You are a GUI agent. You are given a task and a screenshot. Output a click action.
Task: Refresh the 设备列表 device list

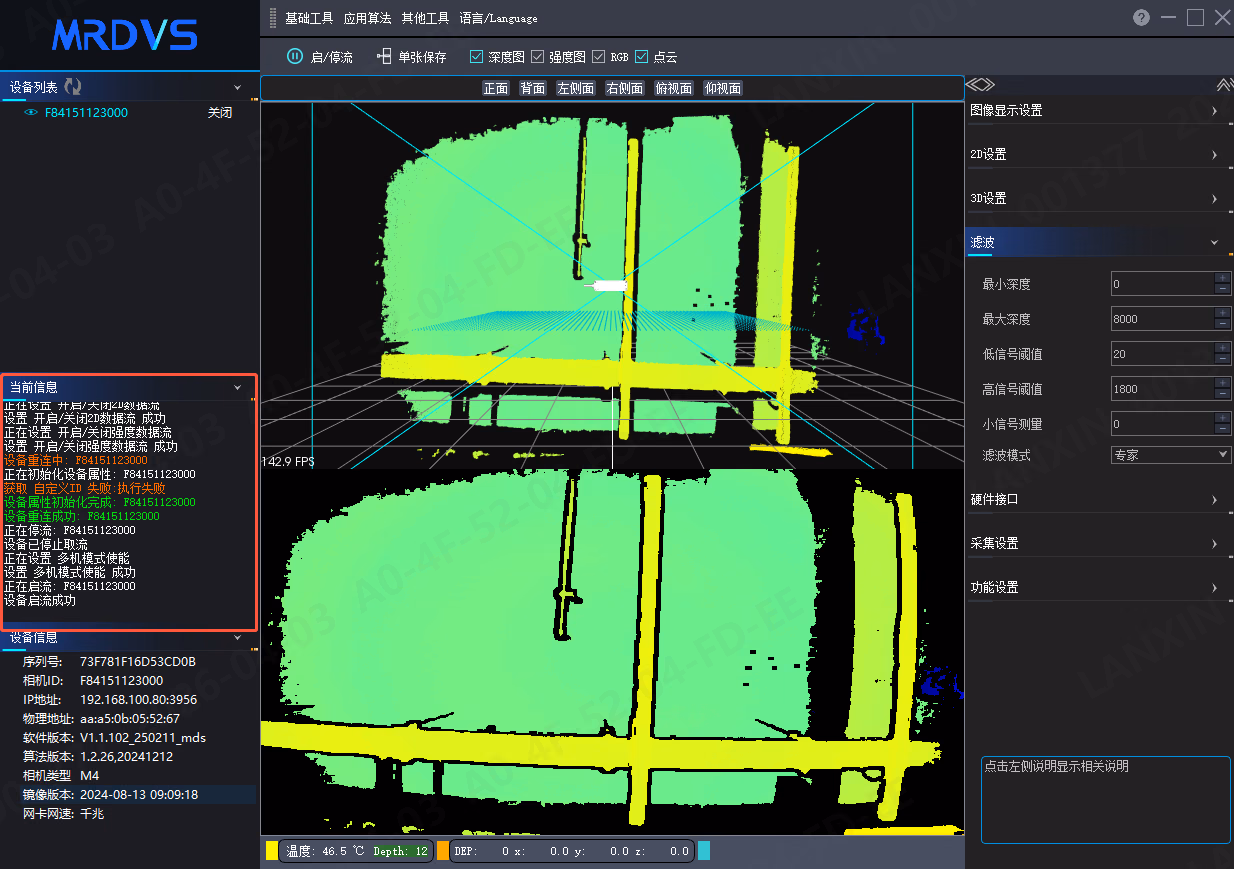[73, 87]
